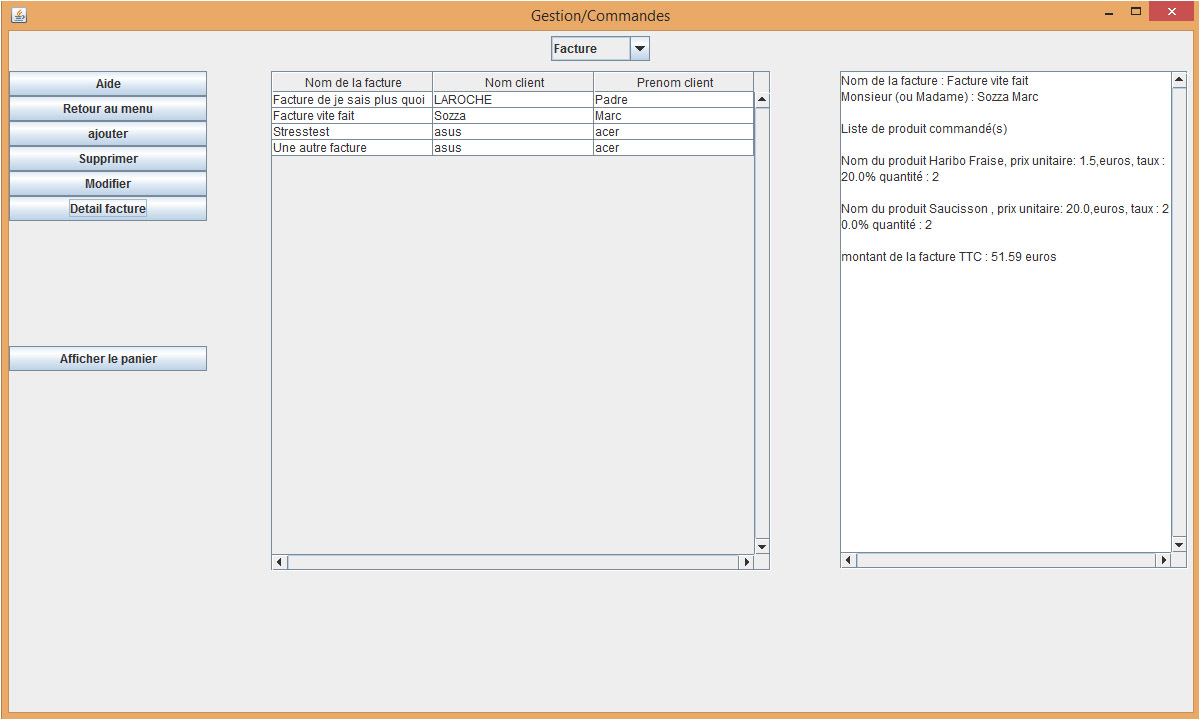Image resolution: width=1200 pixels, height=720 pixels.
Task: Select the LAROCHE client cell
Action: tap(512, 100)
